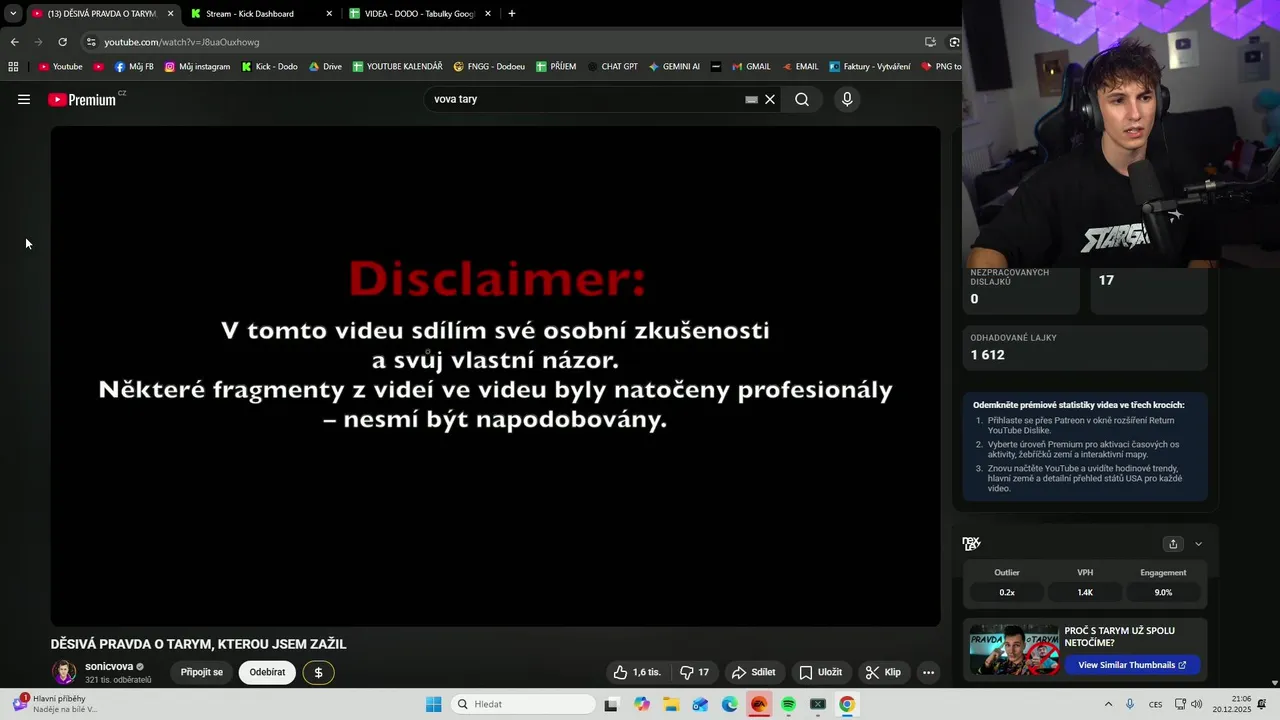
Task: Click the address bar URL field
Action: 500,42
